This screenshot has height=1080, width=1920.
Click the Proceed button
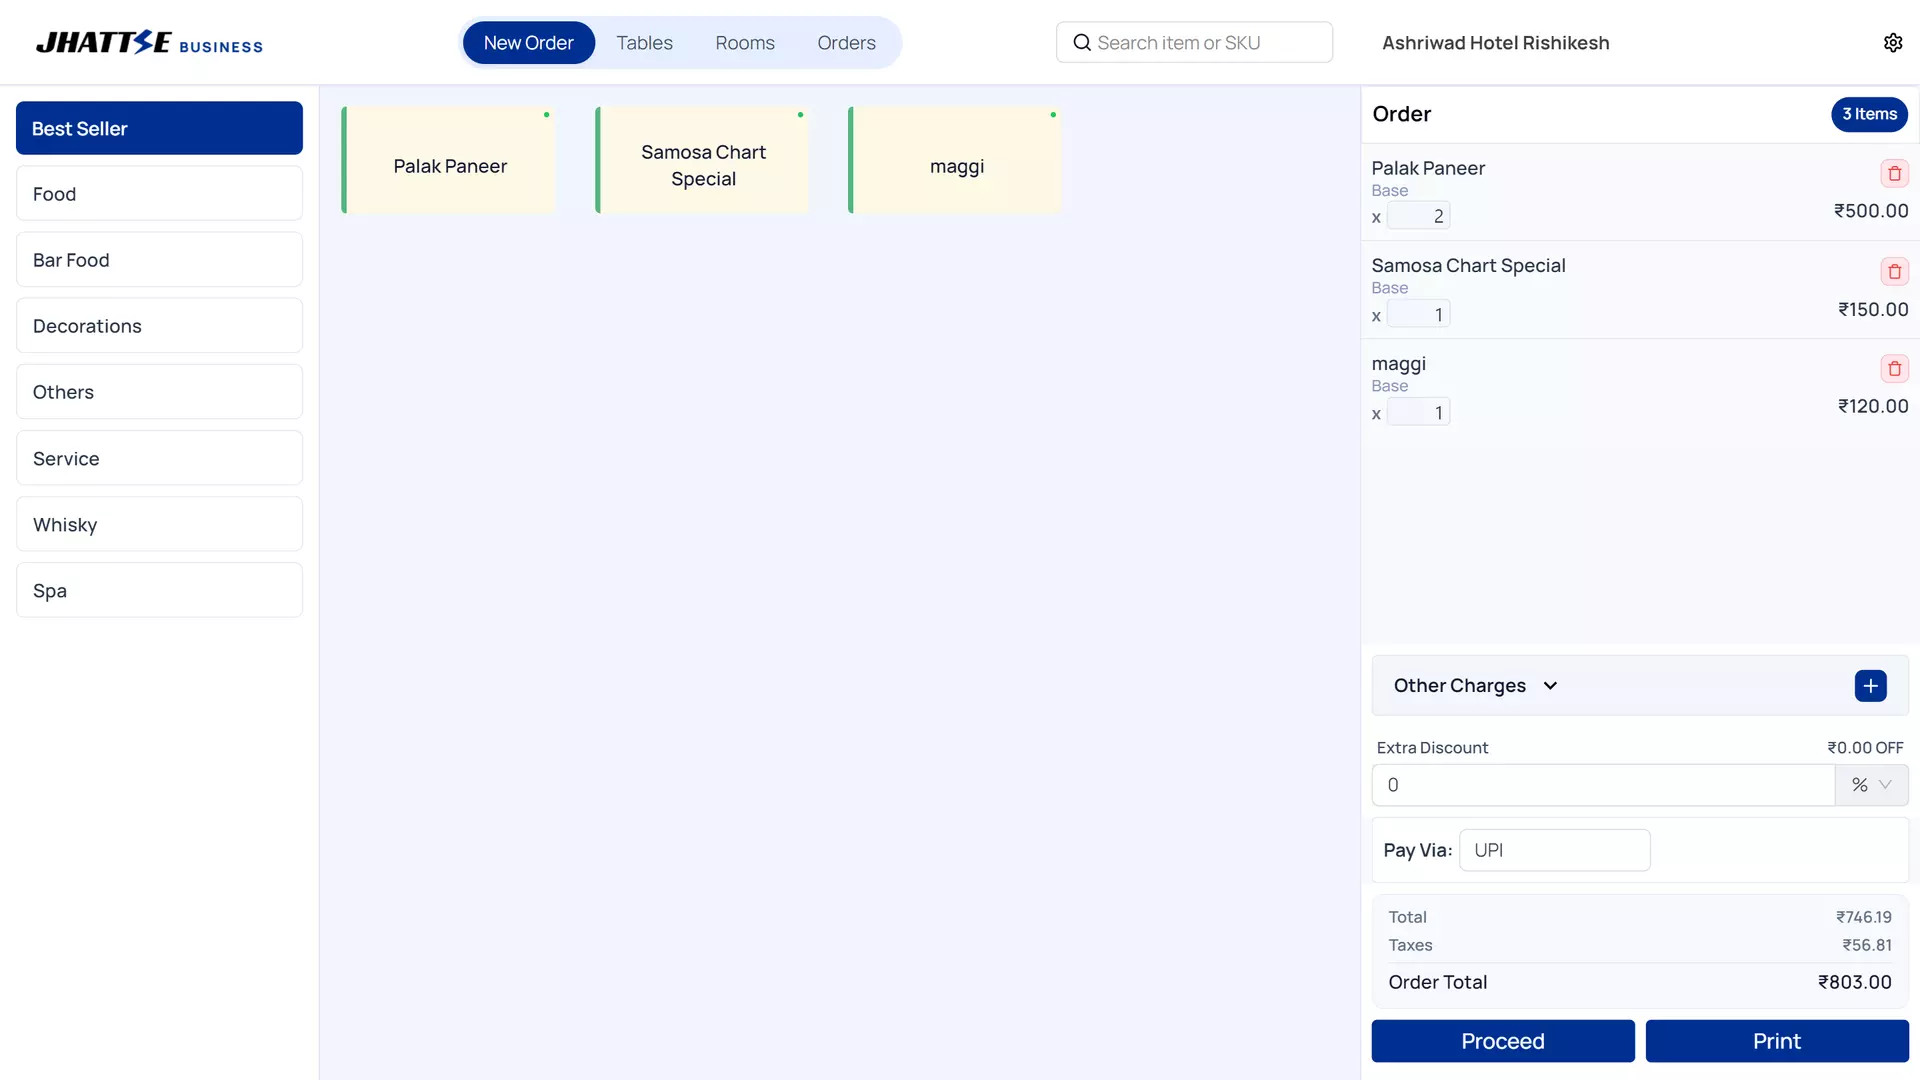1502,1041
